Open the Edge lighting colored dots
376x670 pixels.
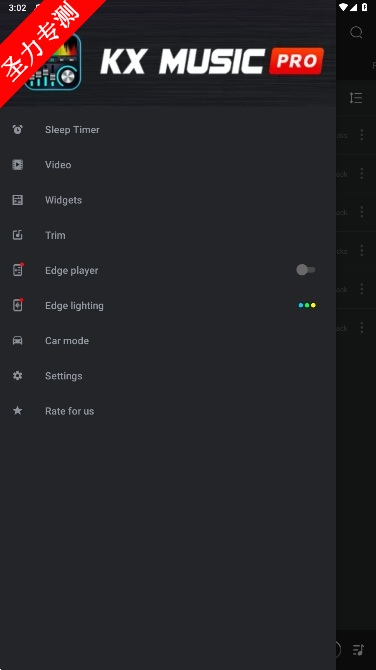pos(307,305)
